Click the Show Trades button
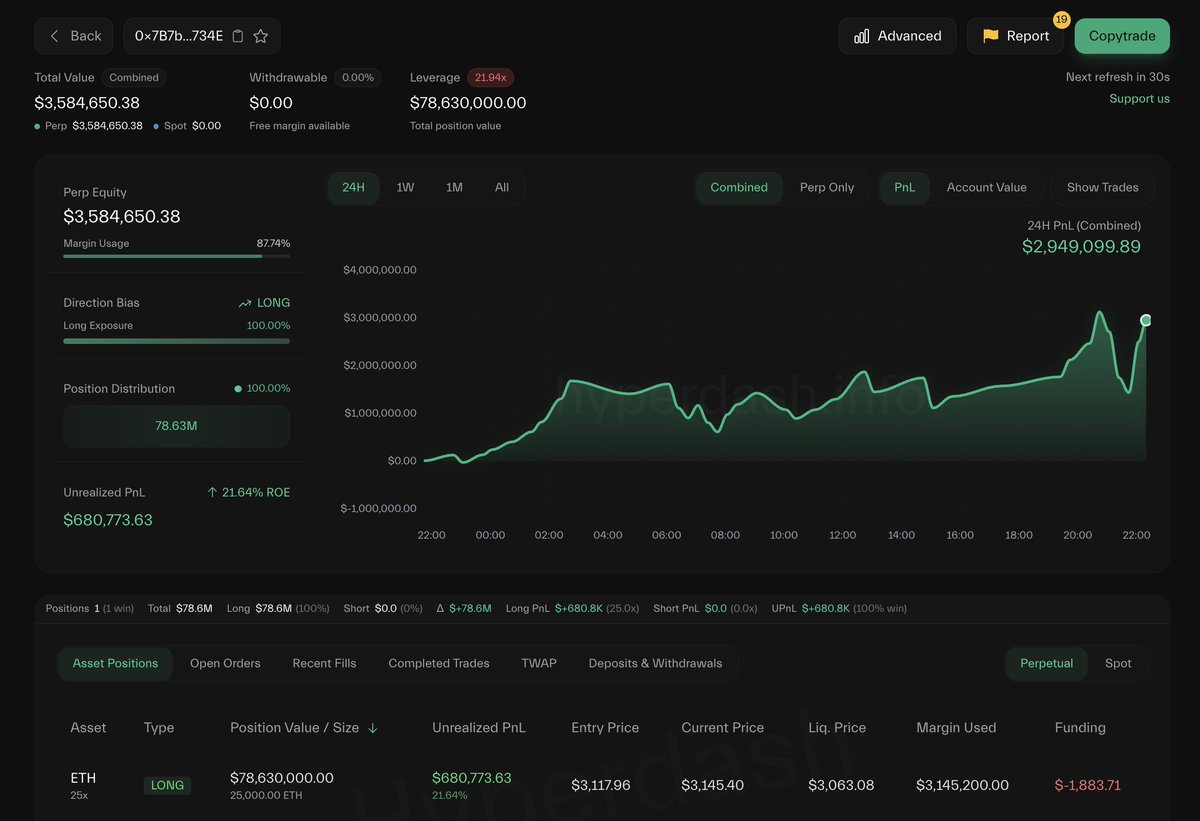This screenshot has height=821, width=1200. [1102, 187]
